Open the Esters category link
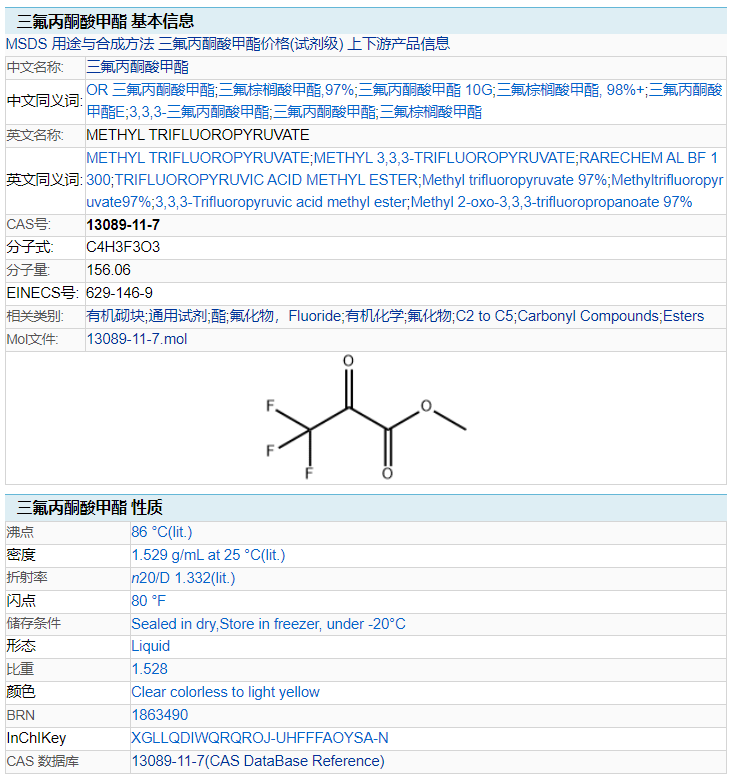Viewport: 734px width, 782px height. [683, 316]
